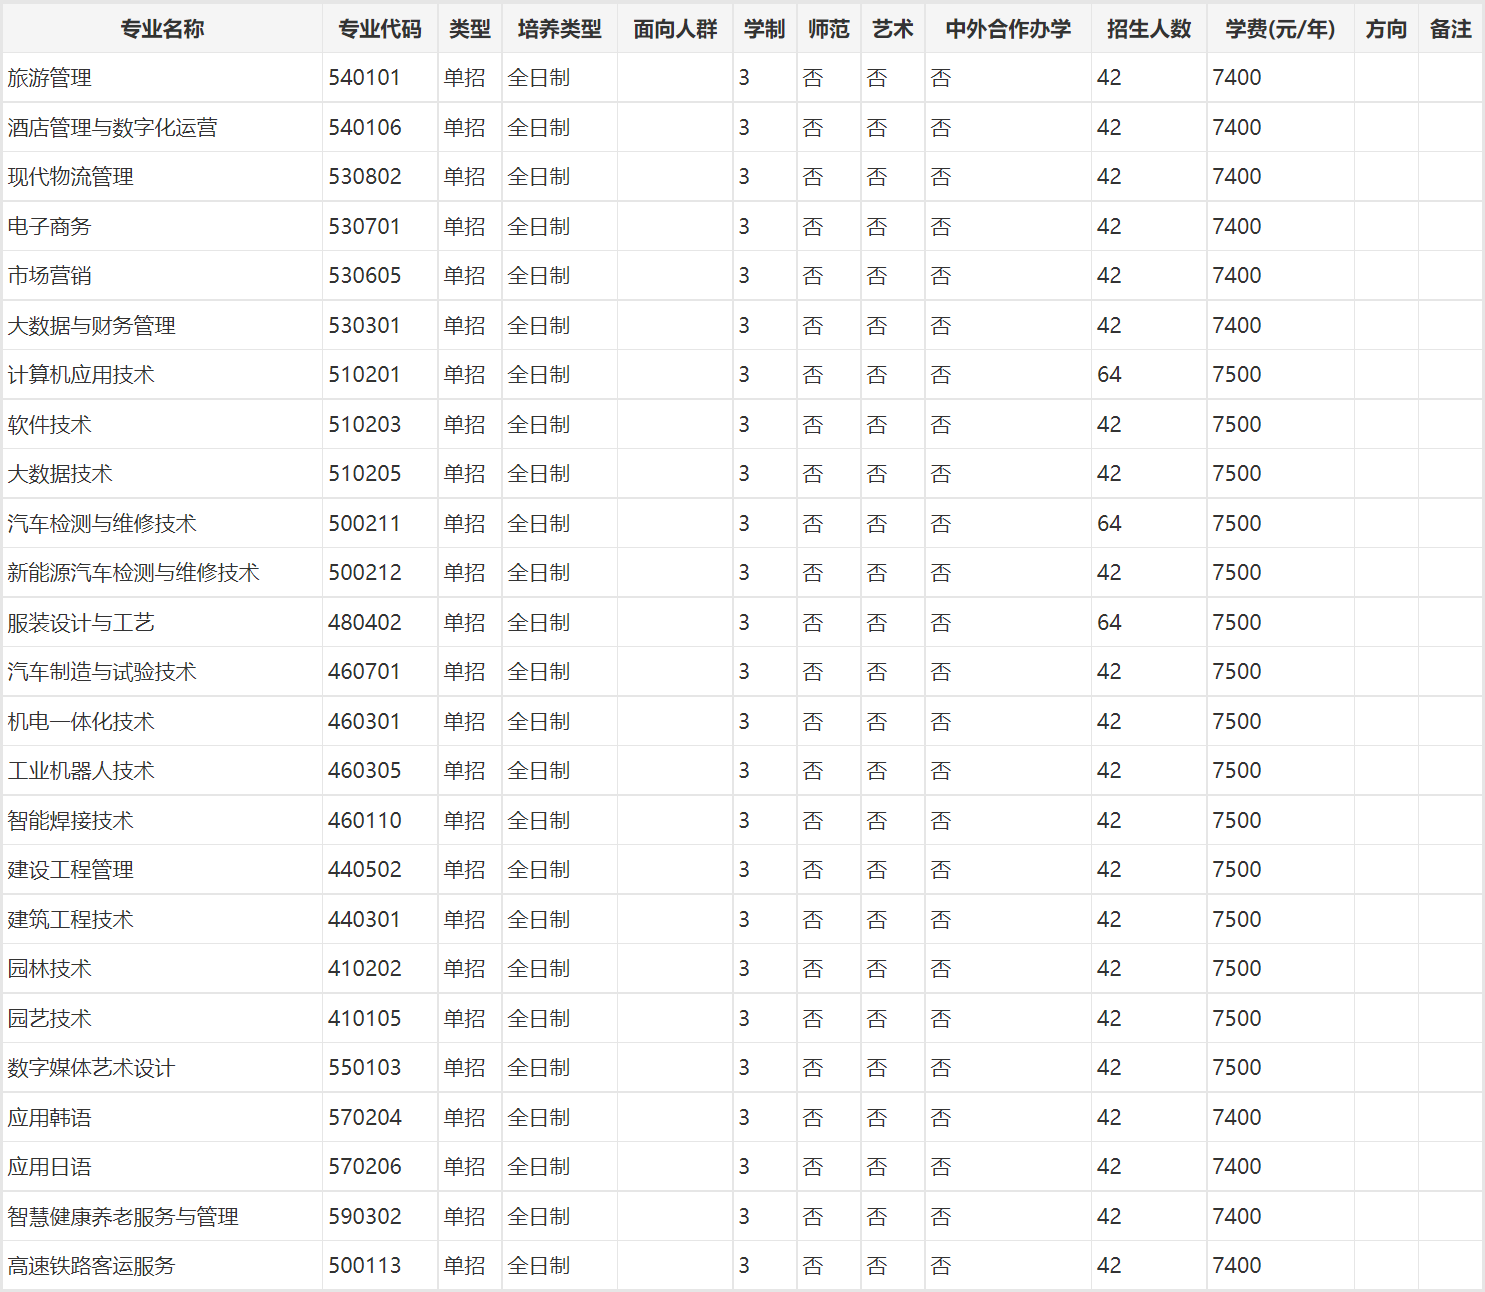Click major code 590302

[x=365, y=1217]
